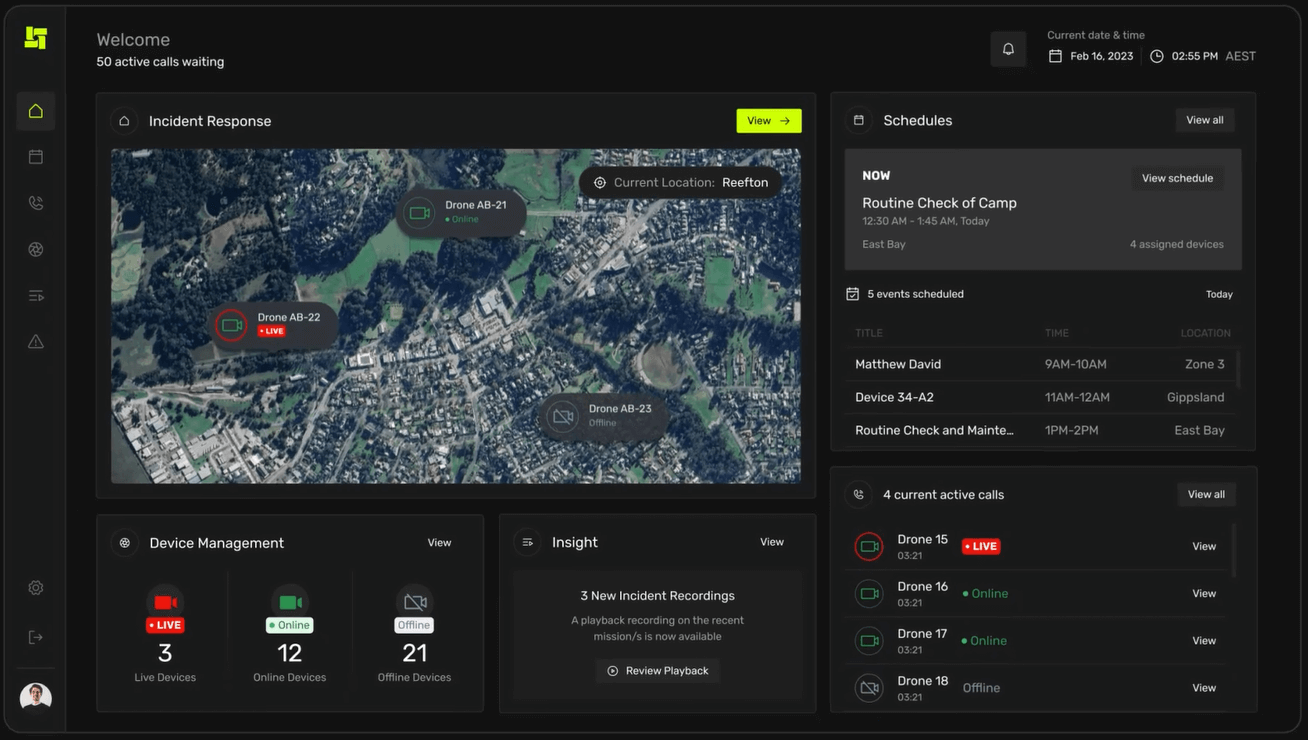The height and width of the screenshot is (740, 1308).
Task: Open the notifications bell
Action: tap(1008, 49)
